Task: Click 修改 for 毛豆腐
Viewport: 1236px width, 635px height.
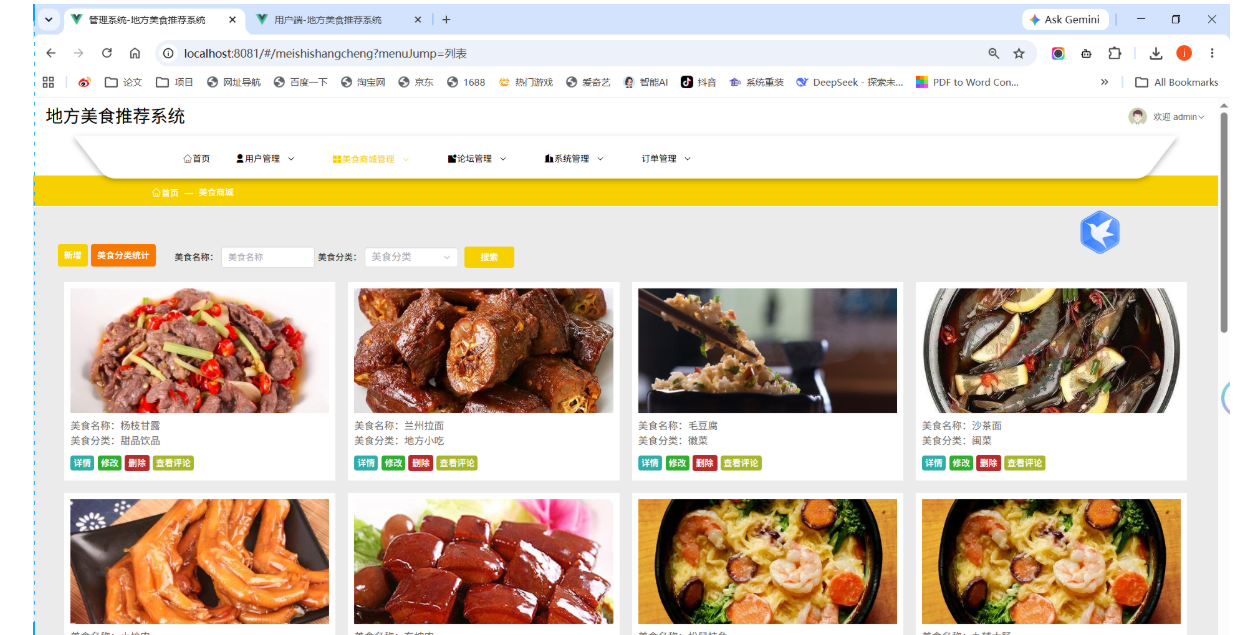Action: coord(677,463)
